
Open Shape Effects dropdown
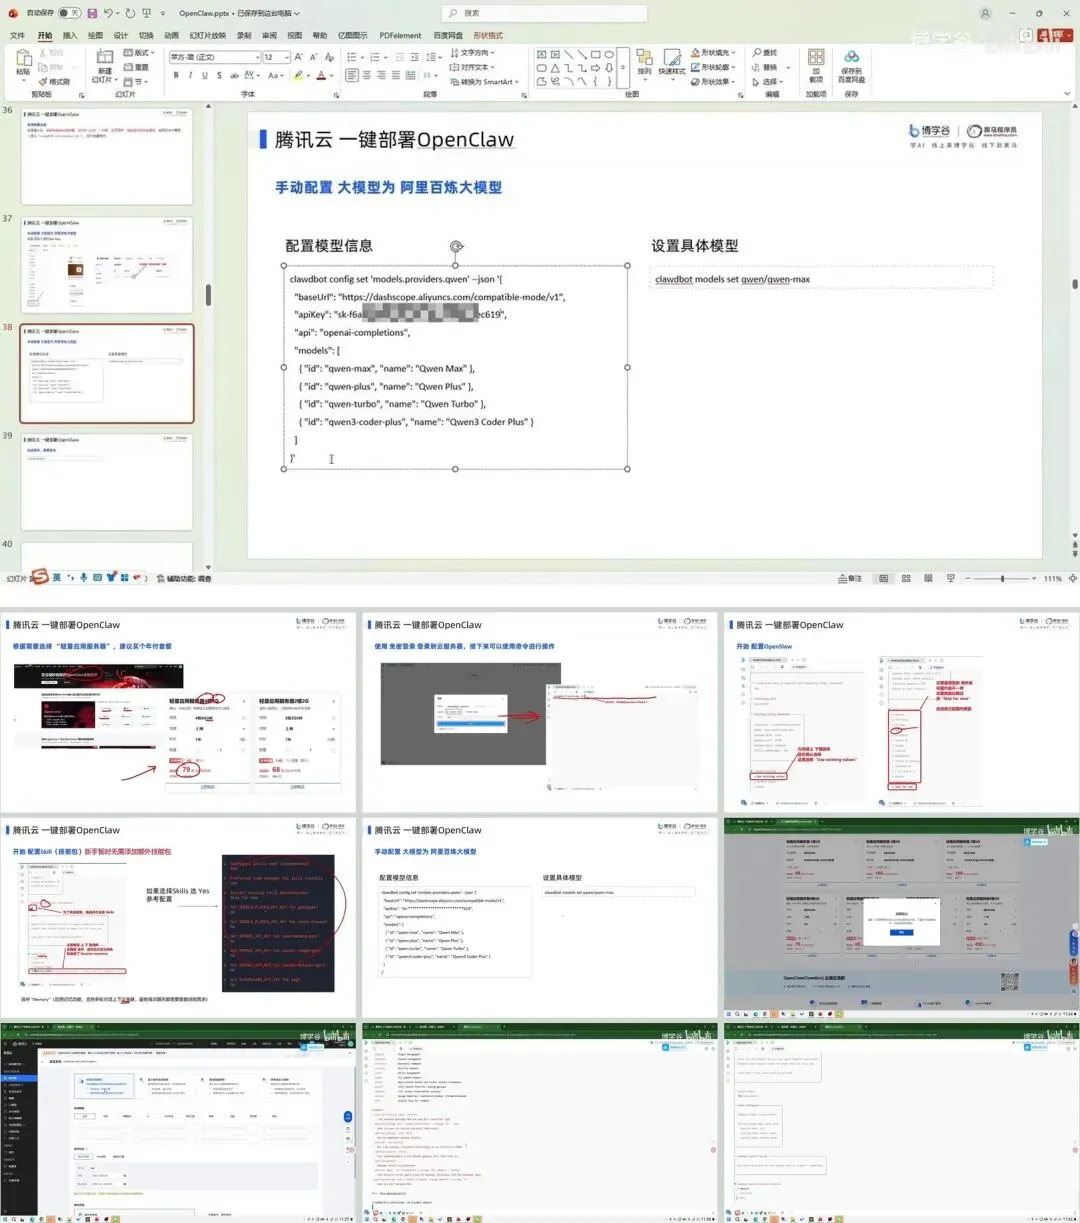[x=713, y=82]
